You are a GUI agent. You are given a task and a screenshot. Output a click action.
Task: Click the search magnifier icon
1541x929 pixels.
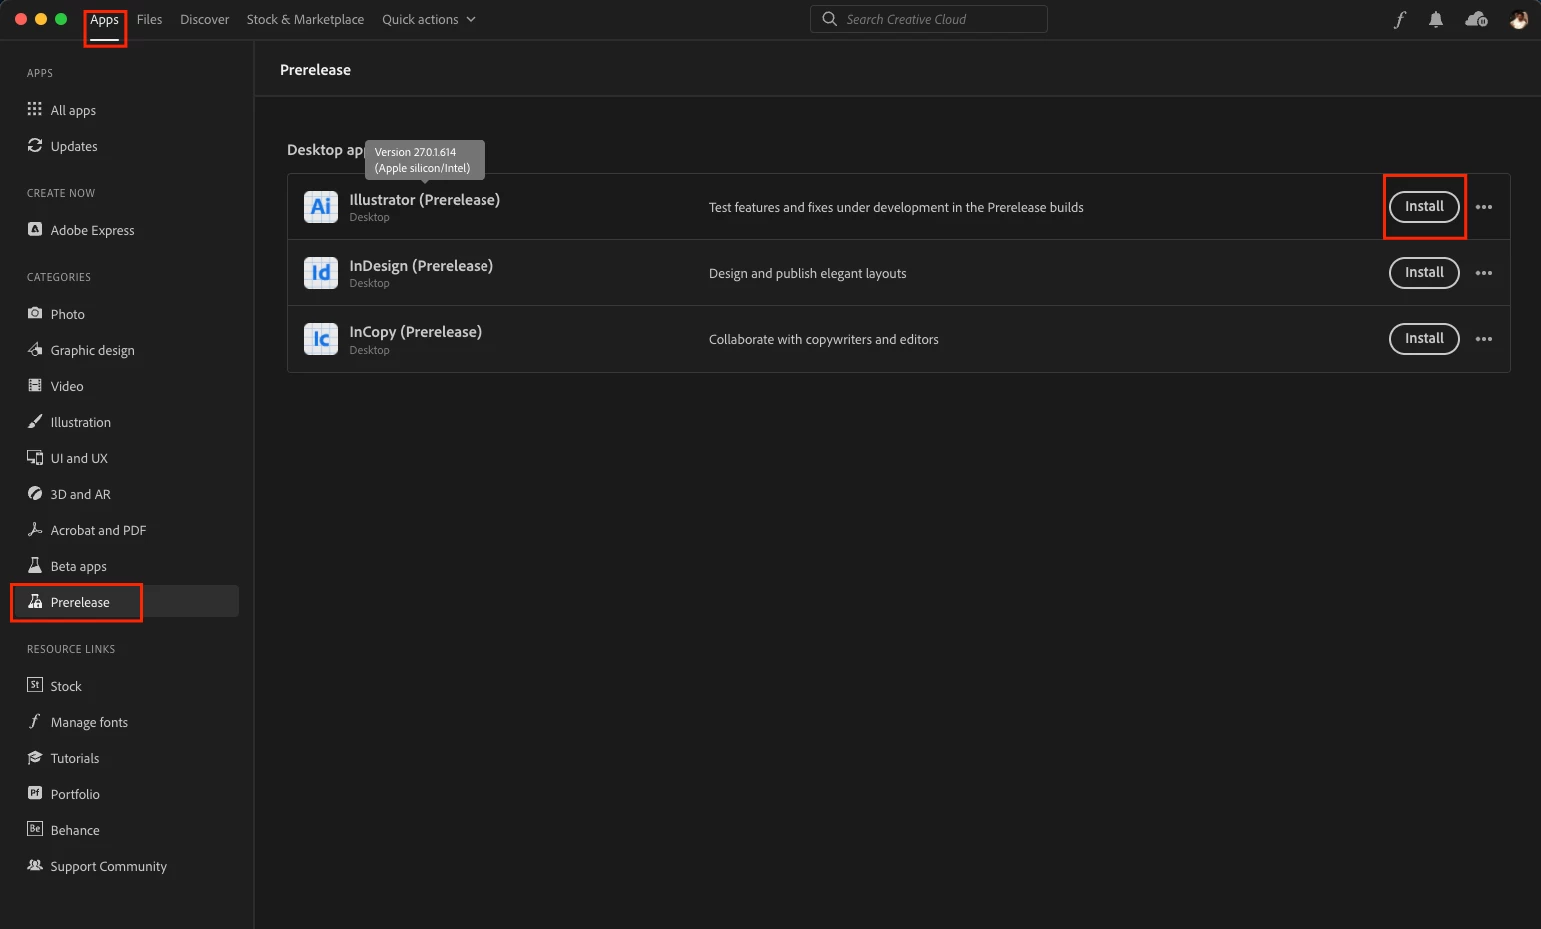829,19
